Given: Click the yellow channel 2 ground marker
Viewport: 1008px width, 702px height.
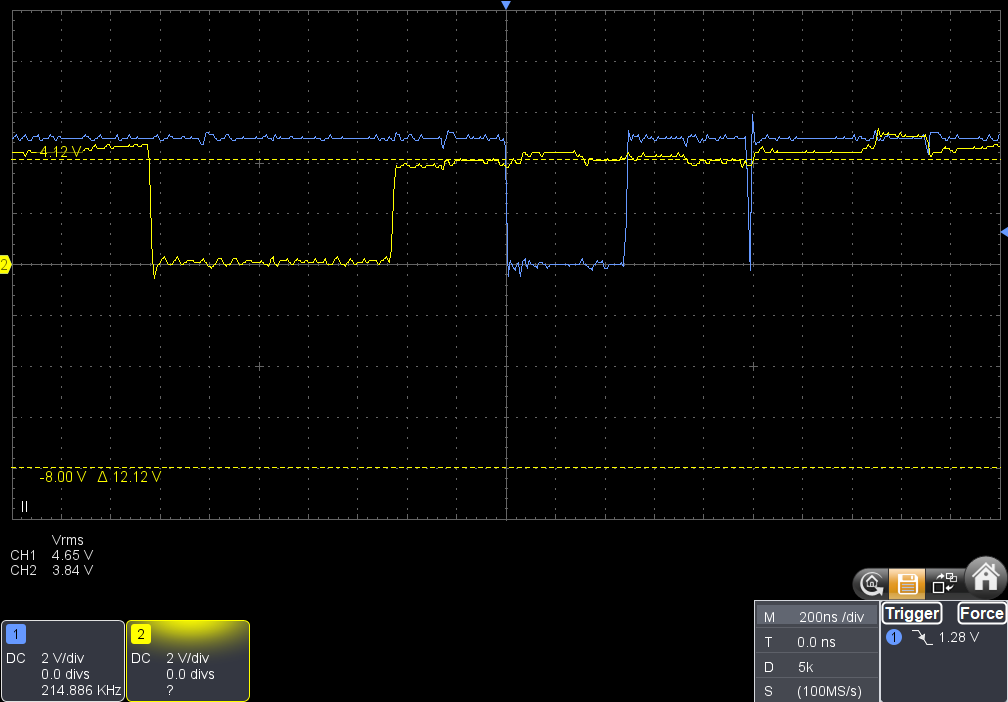Looking at the screenshot, I should [5, 265].
